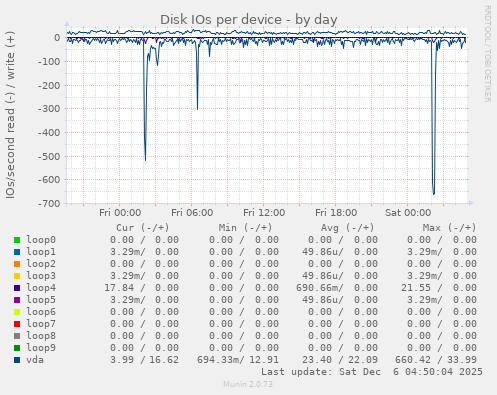Click the Max (-/+) column header

point(450,228)
